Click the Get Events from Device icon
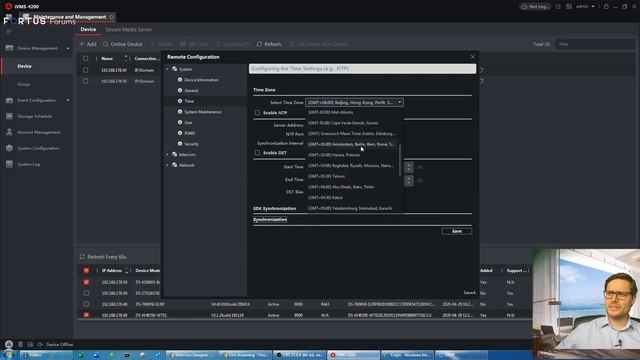The image size is (640, 360). (x=291, y=44)
